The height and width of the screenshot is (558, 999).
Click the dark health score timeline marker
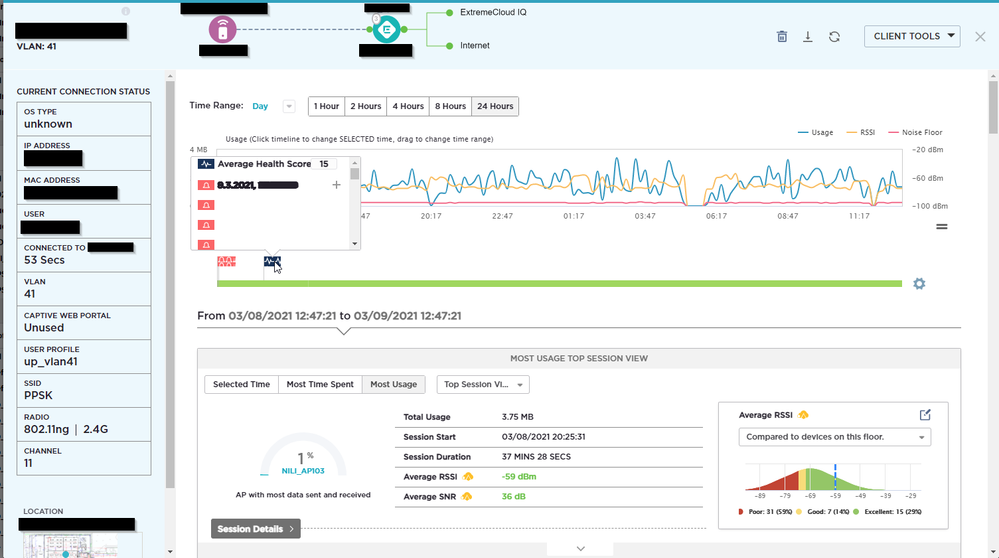tap(272, 261)
